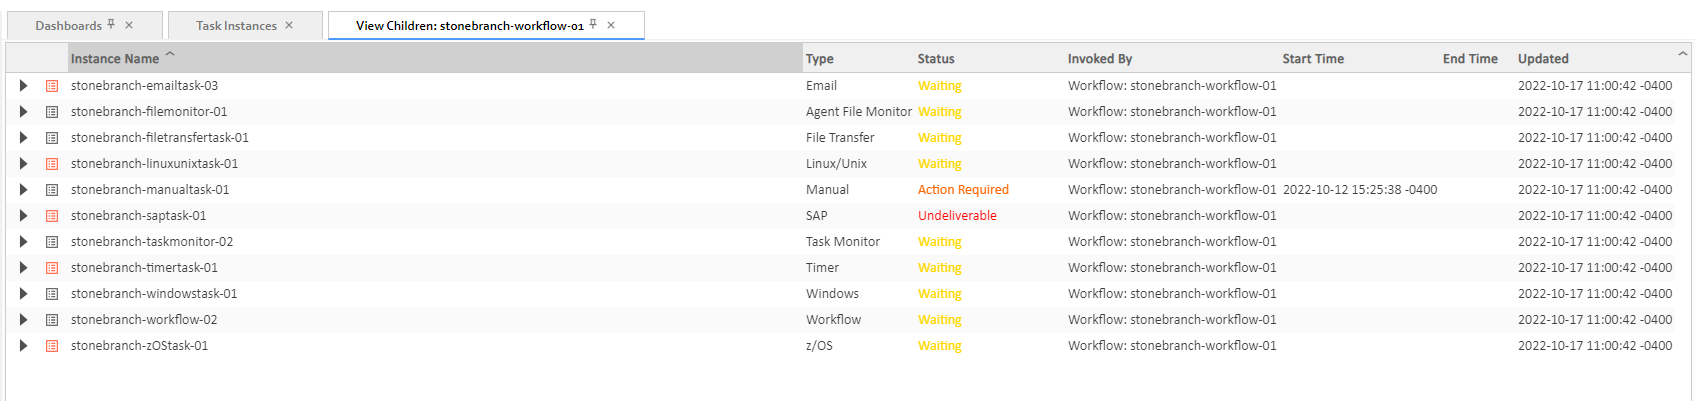Screen dimensions: 1695x401
Task: Close the Task Instances tab
Action: coord(289,26)
